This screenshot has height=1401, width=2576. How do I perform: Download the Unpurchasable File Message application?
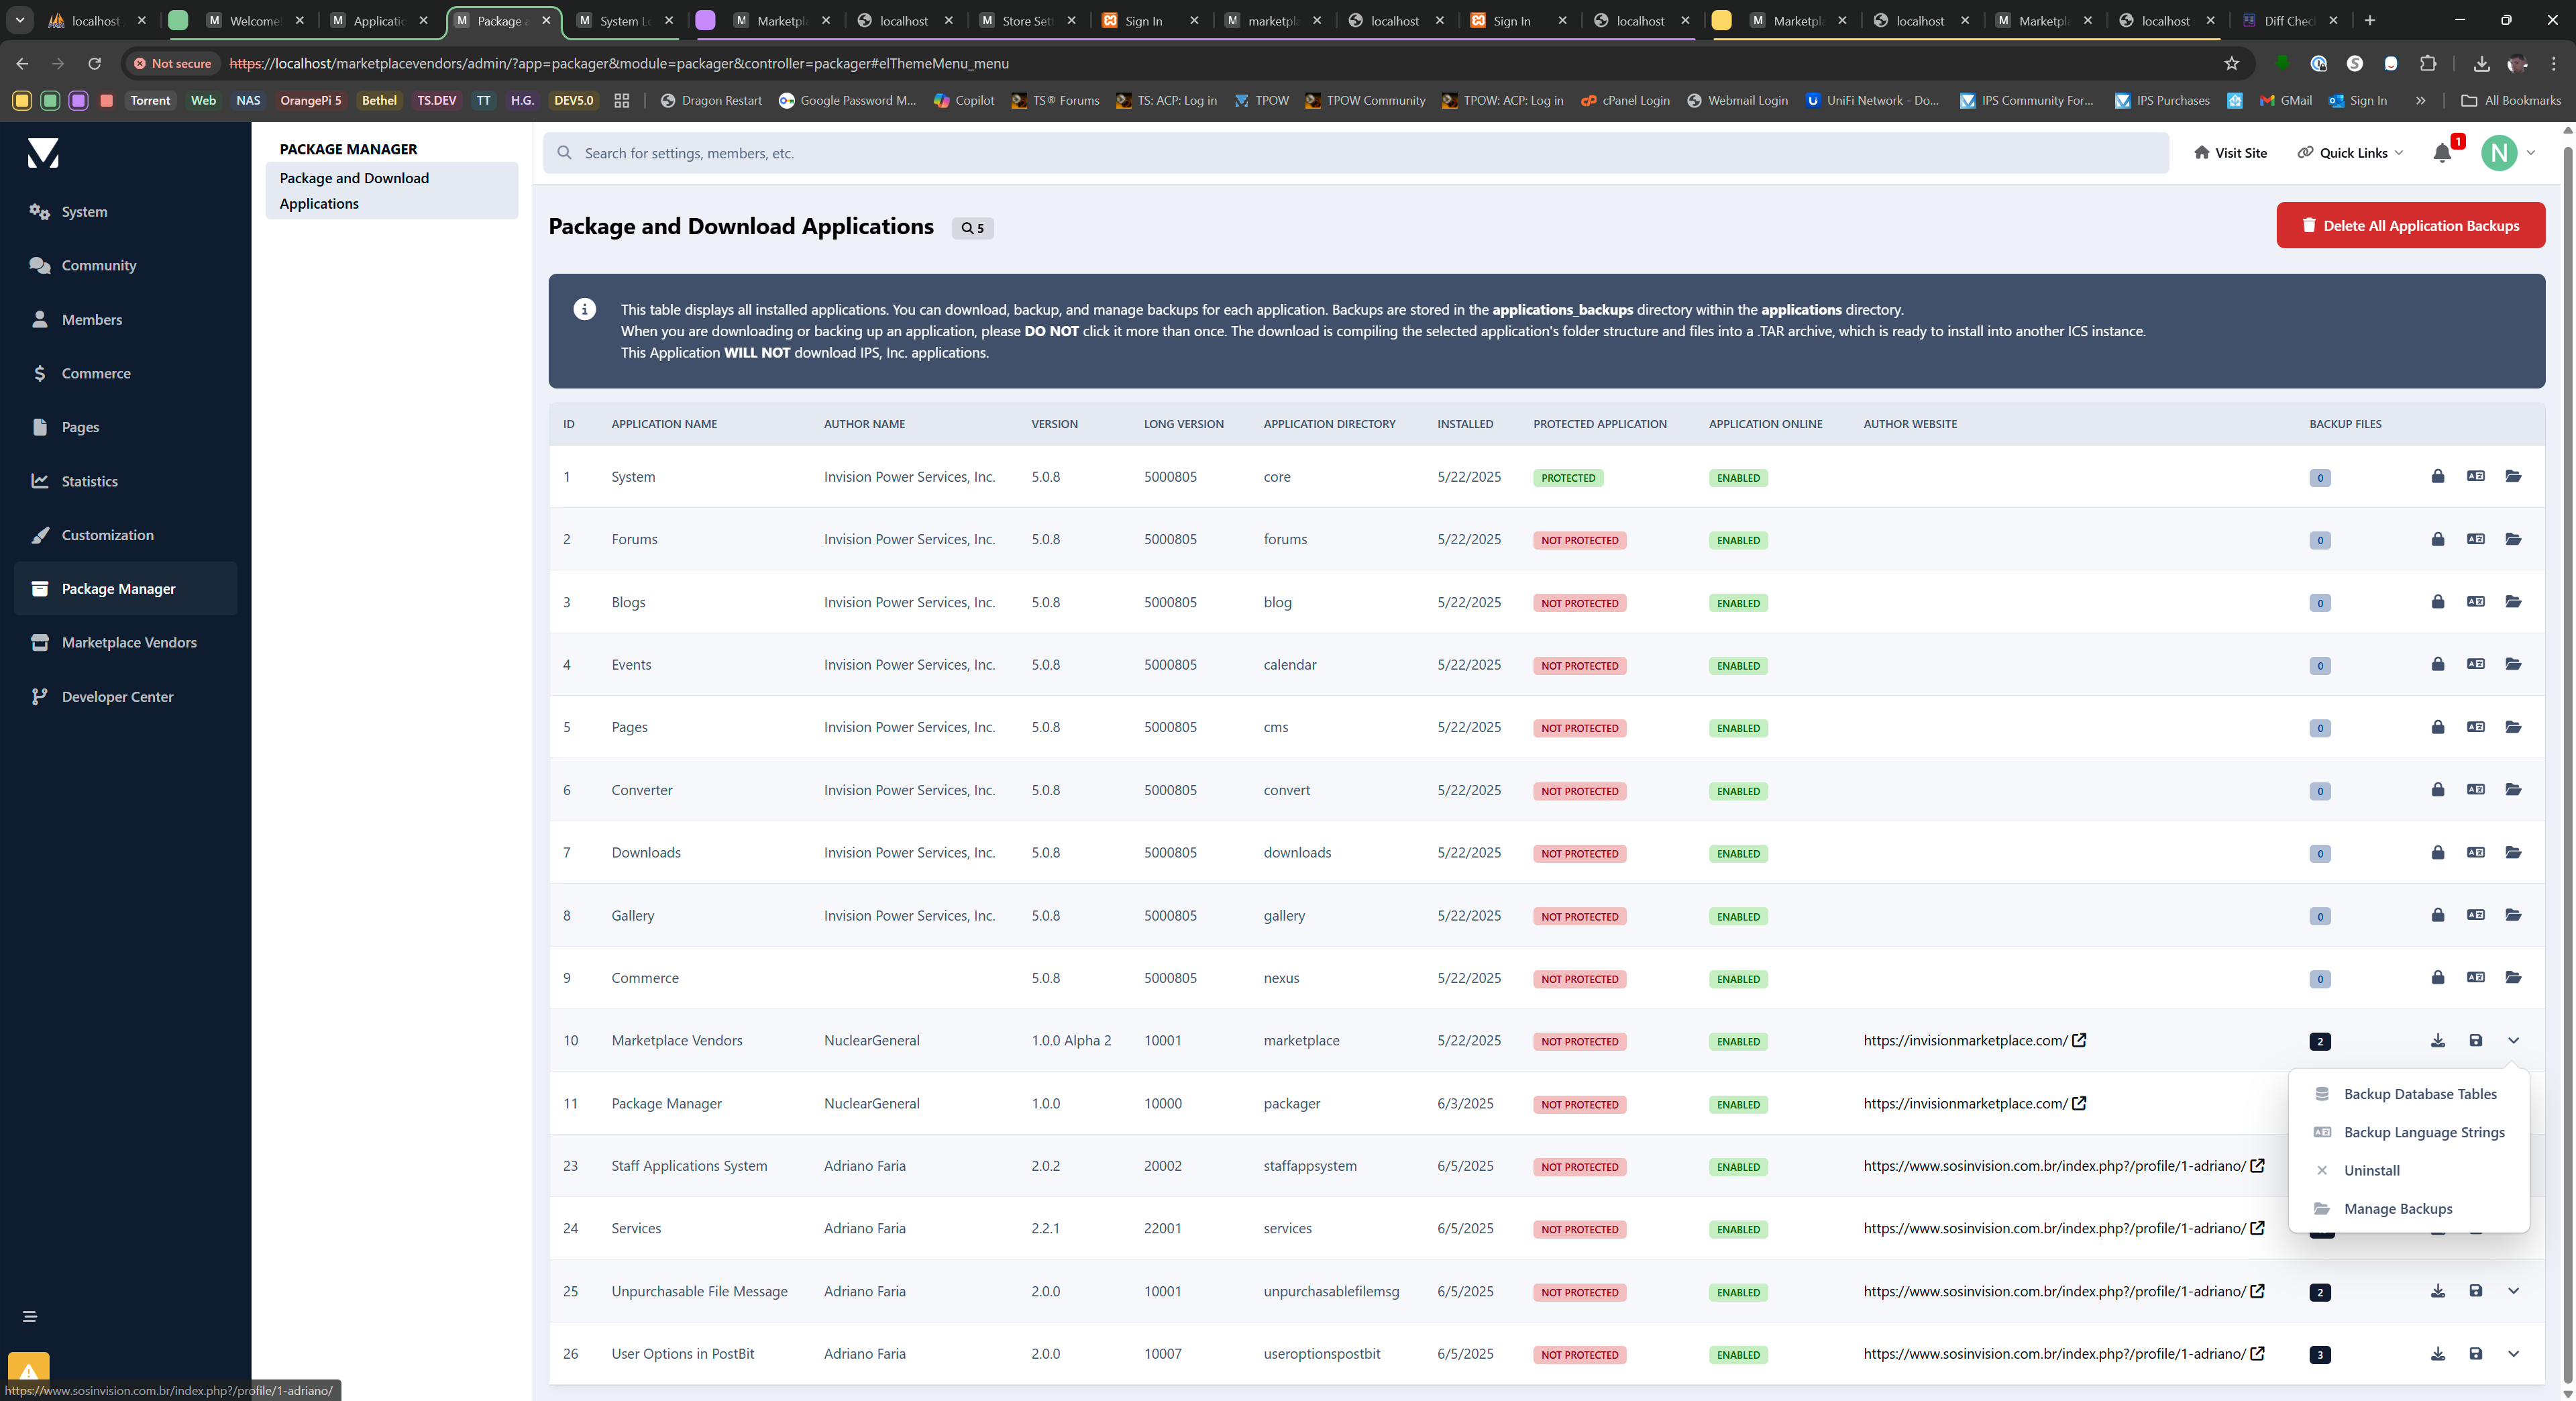click(2437, 1291)
